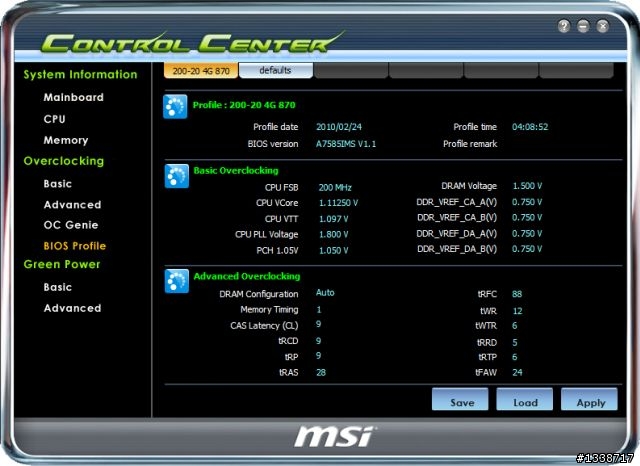Click the Profile : 200-20 4G 870 heading
This screenshot has height=466, width=640.
(244, 105)
